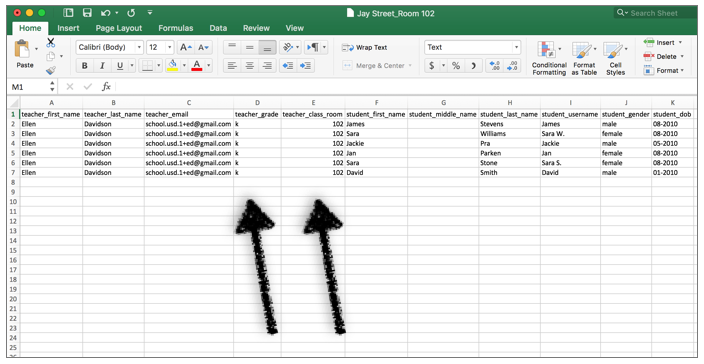The image size is (704, 364).
Task: Select column header D
Action: 257,103
